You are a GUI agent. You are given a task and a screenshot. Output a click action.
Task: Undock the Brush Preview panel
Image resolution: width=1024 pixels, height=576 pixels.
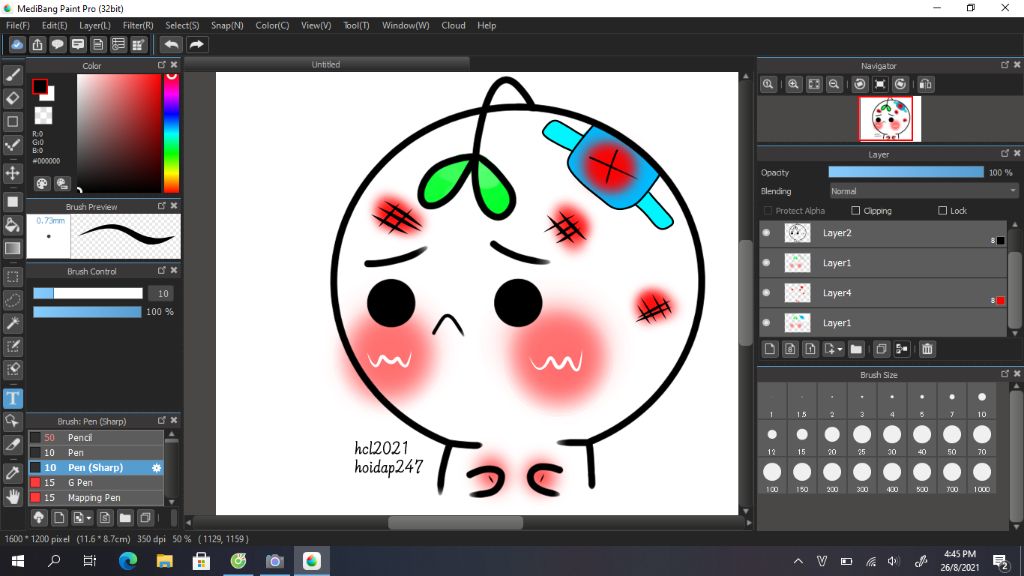point(161,206)
